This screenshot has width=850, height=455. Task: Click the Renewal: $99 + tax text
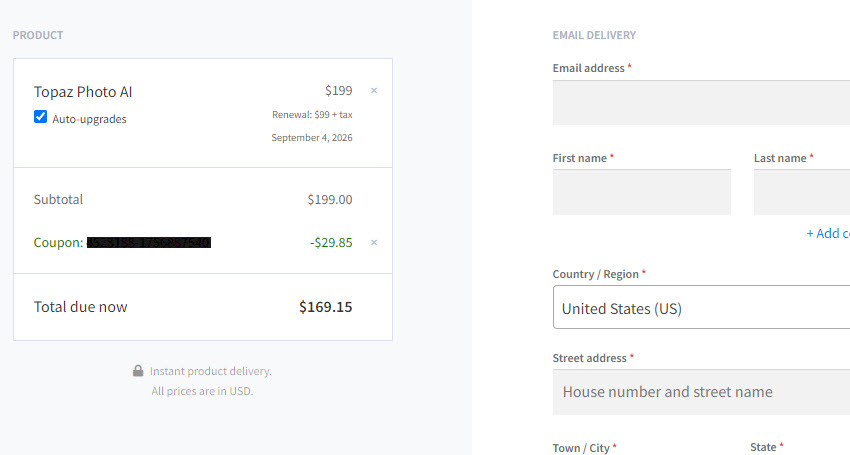(312, 114)
